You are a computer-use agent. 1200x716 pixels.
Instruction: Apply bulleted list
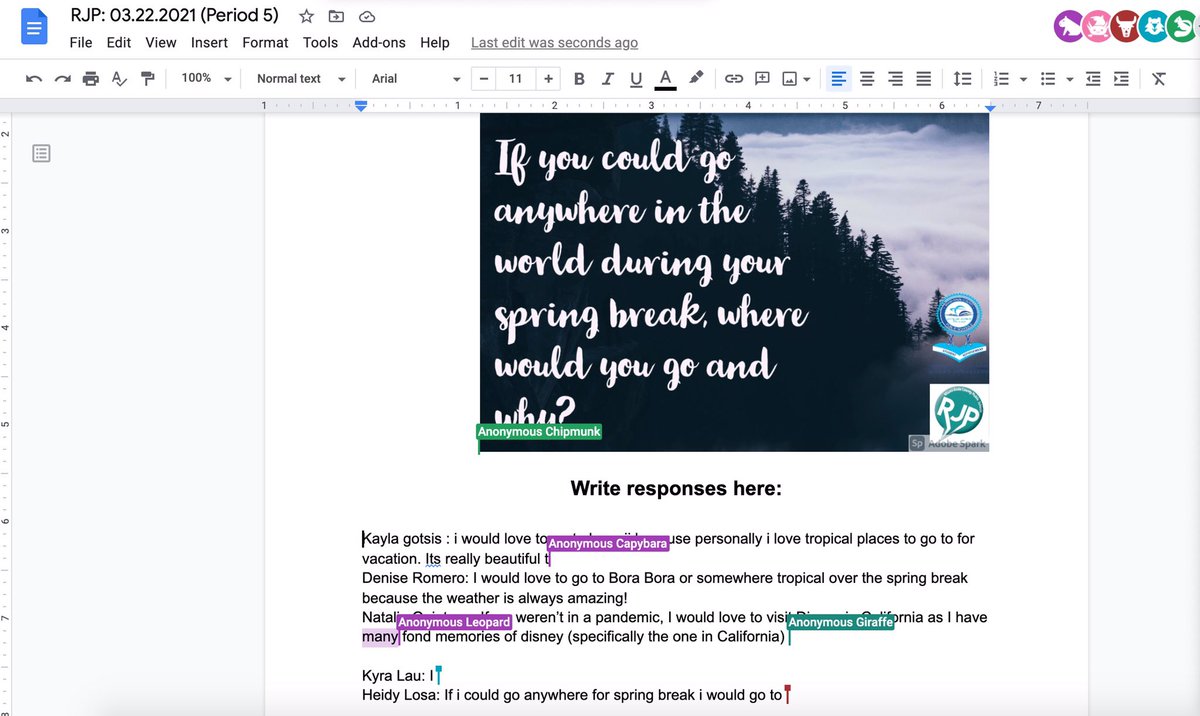1048,78
